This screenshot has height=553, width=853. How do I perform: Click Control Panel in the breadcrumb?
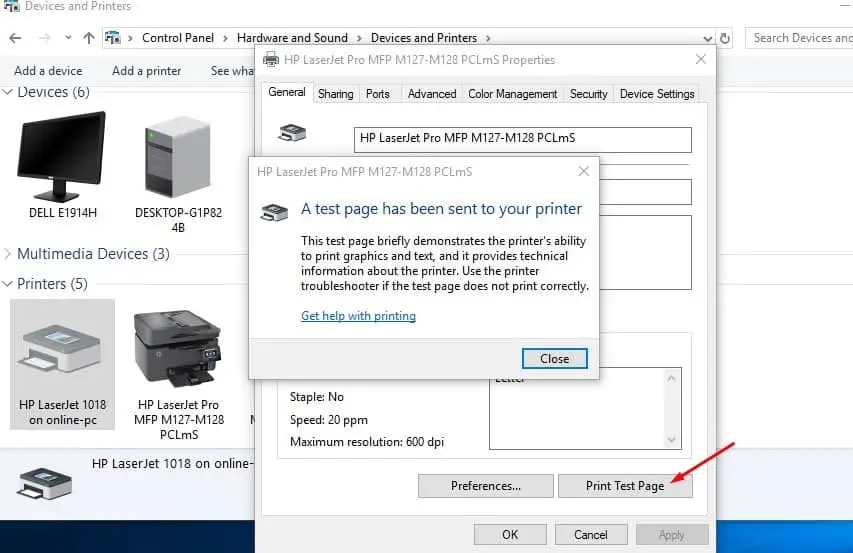178,38
